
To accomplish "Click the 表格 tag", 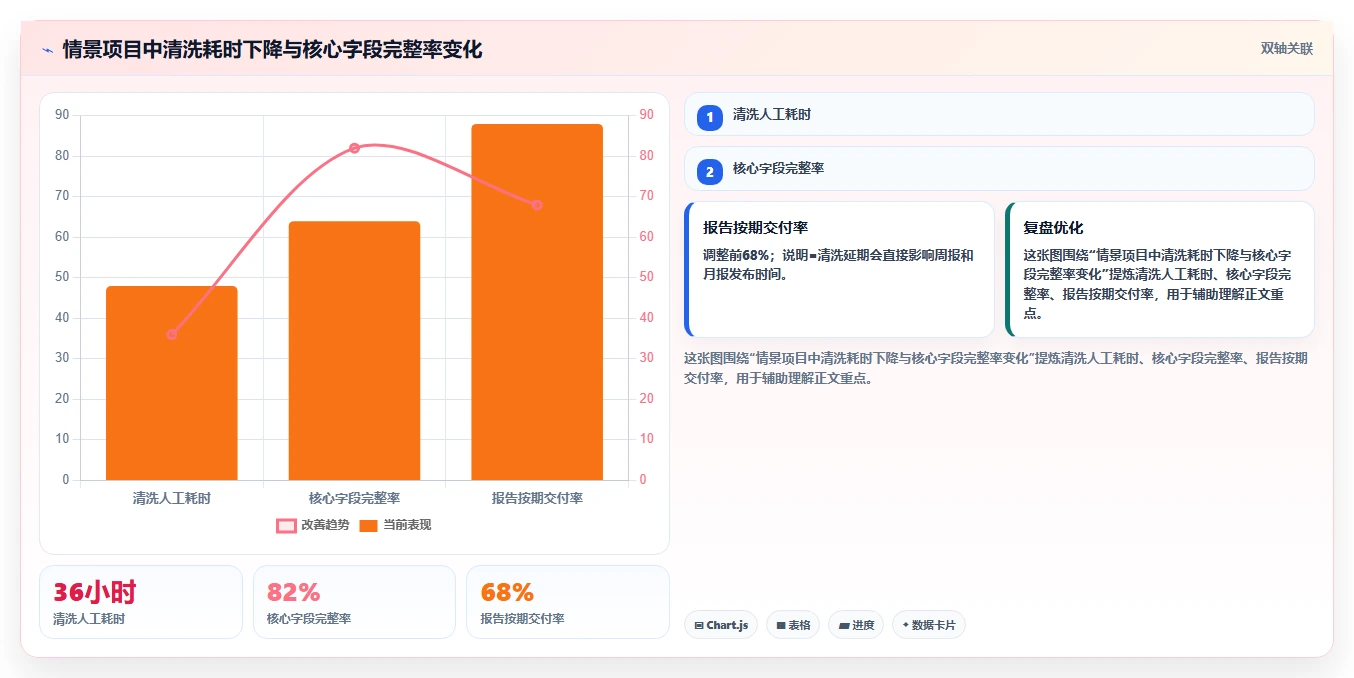I will tap(793, 625).
